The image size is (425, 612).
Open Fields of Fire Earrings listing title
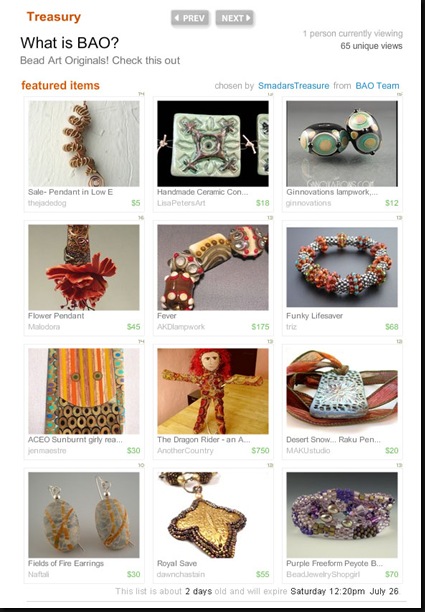click(66, 563)
